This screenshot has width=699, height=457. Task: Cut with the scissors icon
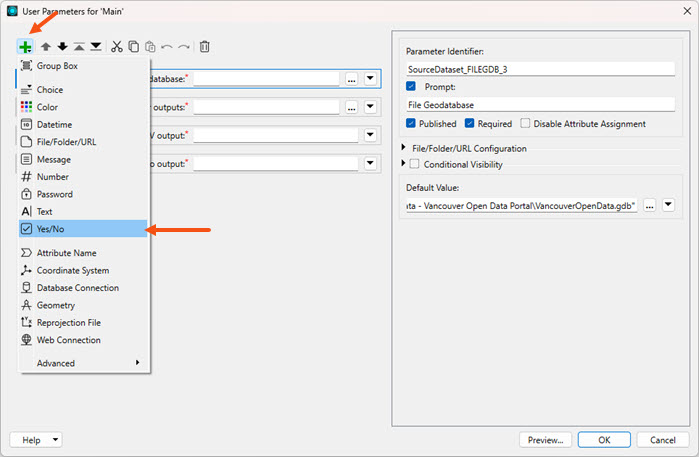[117, 46]
